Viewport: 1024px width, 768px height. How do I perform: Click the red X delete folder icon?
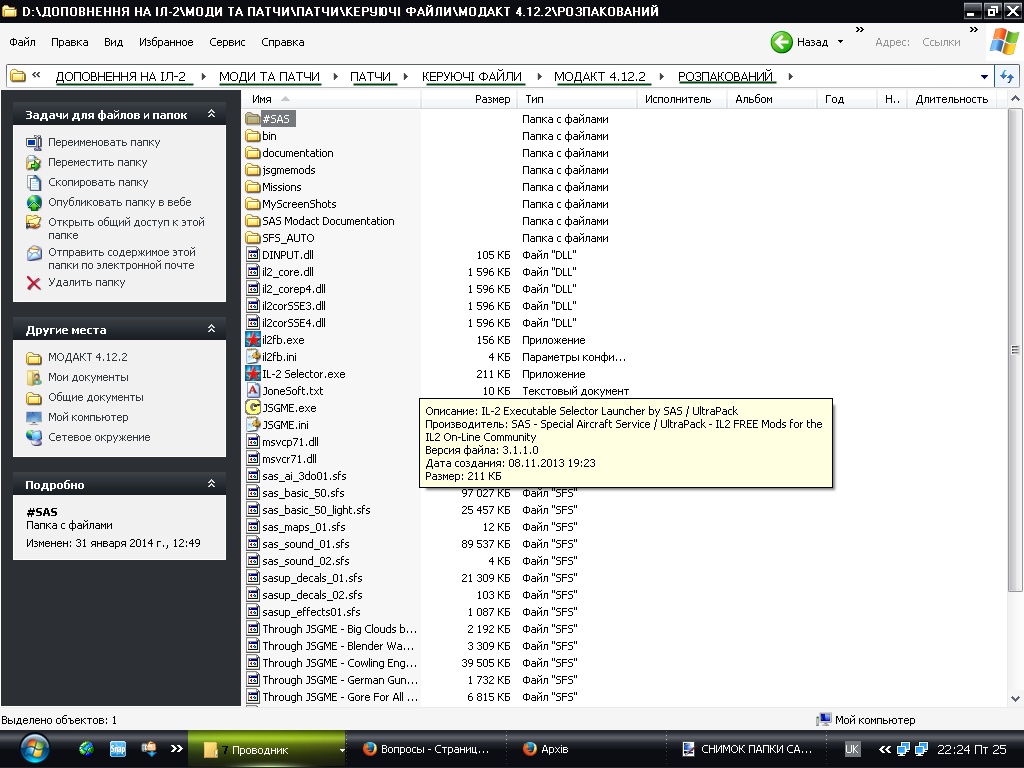click(34, 282)
